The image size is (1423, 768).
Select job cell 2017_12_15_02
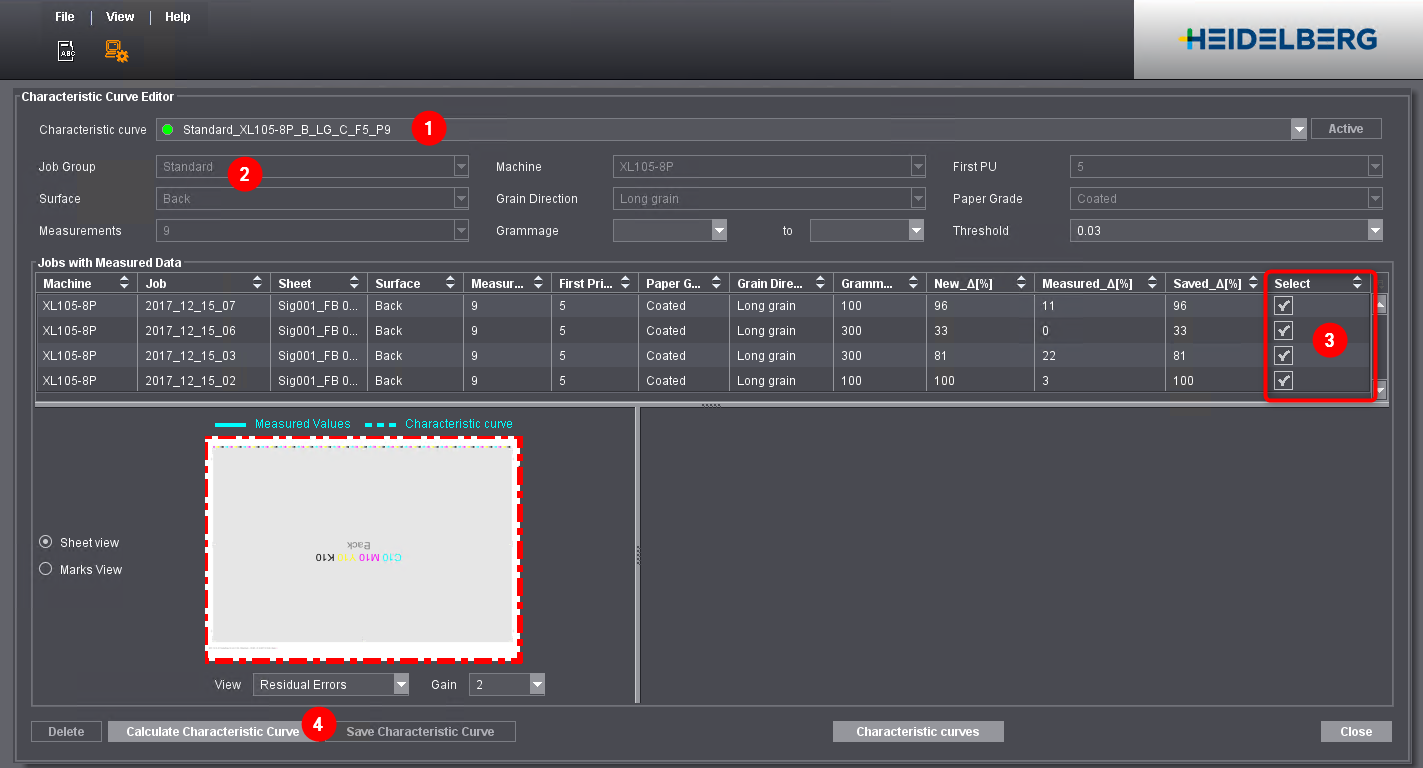tap(203, 380)
